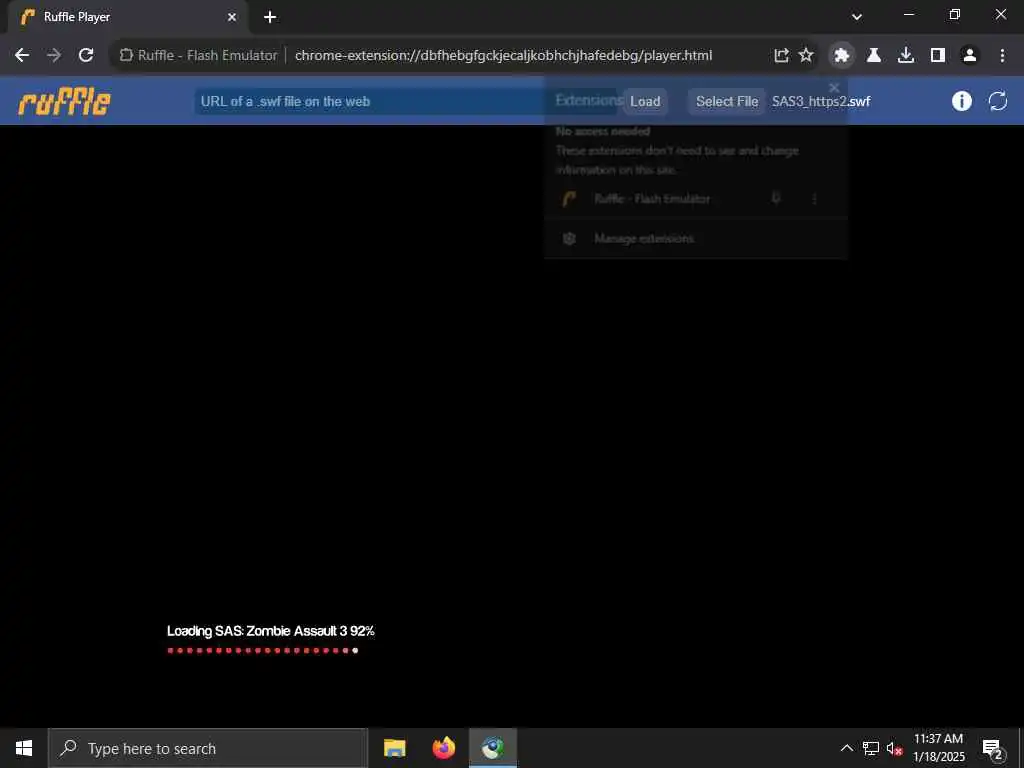Click the Load button

[x=645, y=101]
